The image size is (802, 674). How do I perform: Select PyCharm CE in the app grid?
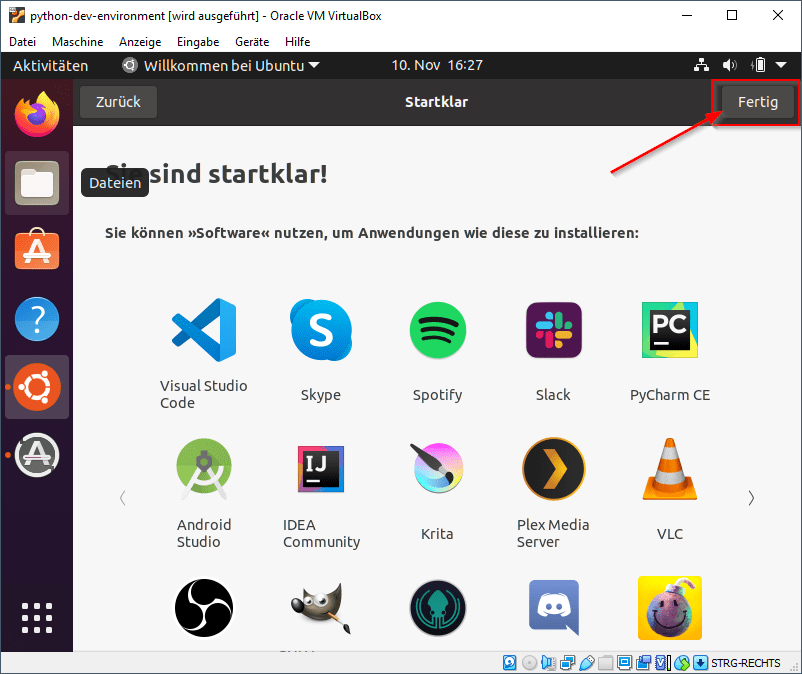669,330
